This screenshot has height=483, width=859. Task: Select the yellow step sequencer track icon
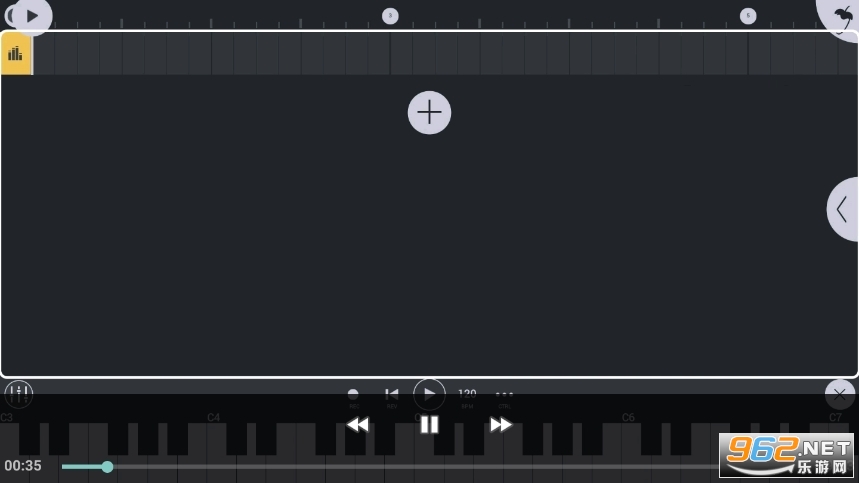coord(16,53)
